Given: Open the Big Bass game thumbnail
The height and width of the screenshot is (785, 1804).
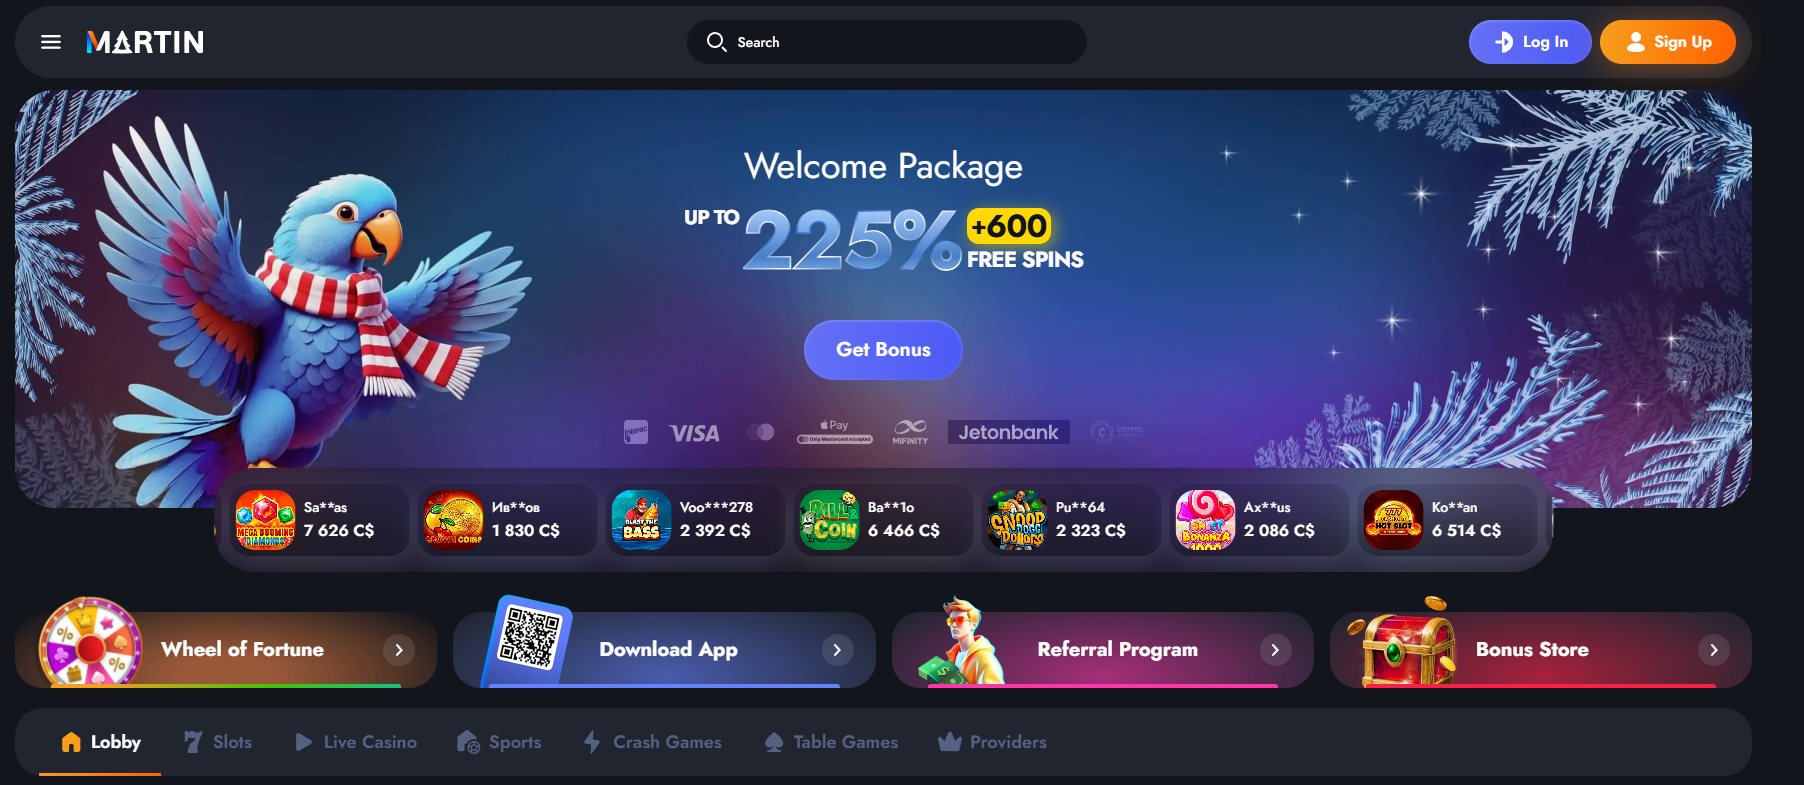Looking at the screenshot, I should [641, 520].
